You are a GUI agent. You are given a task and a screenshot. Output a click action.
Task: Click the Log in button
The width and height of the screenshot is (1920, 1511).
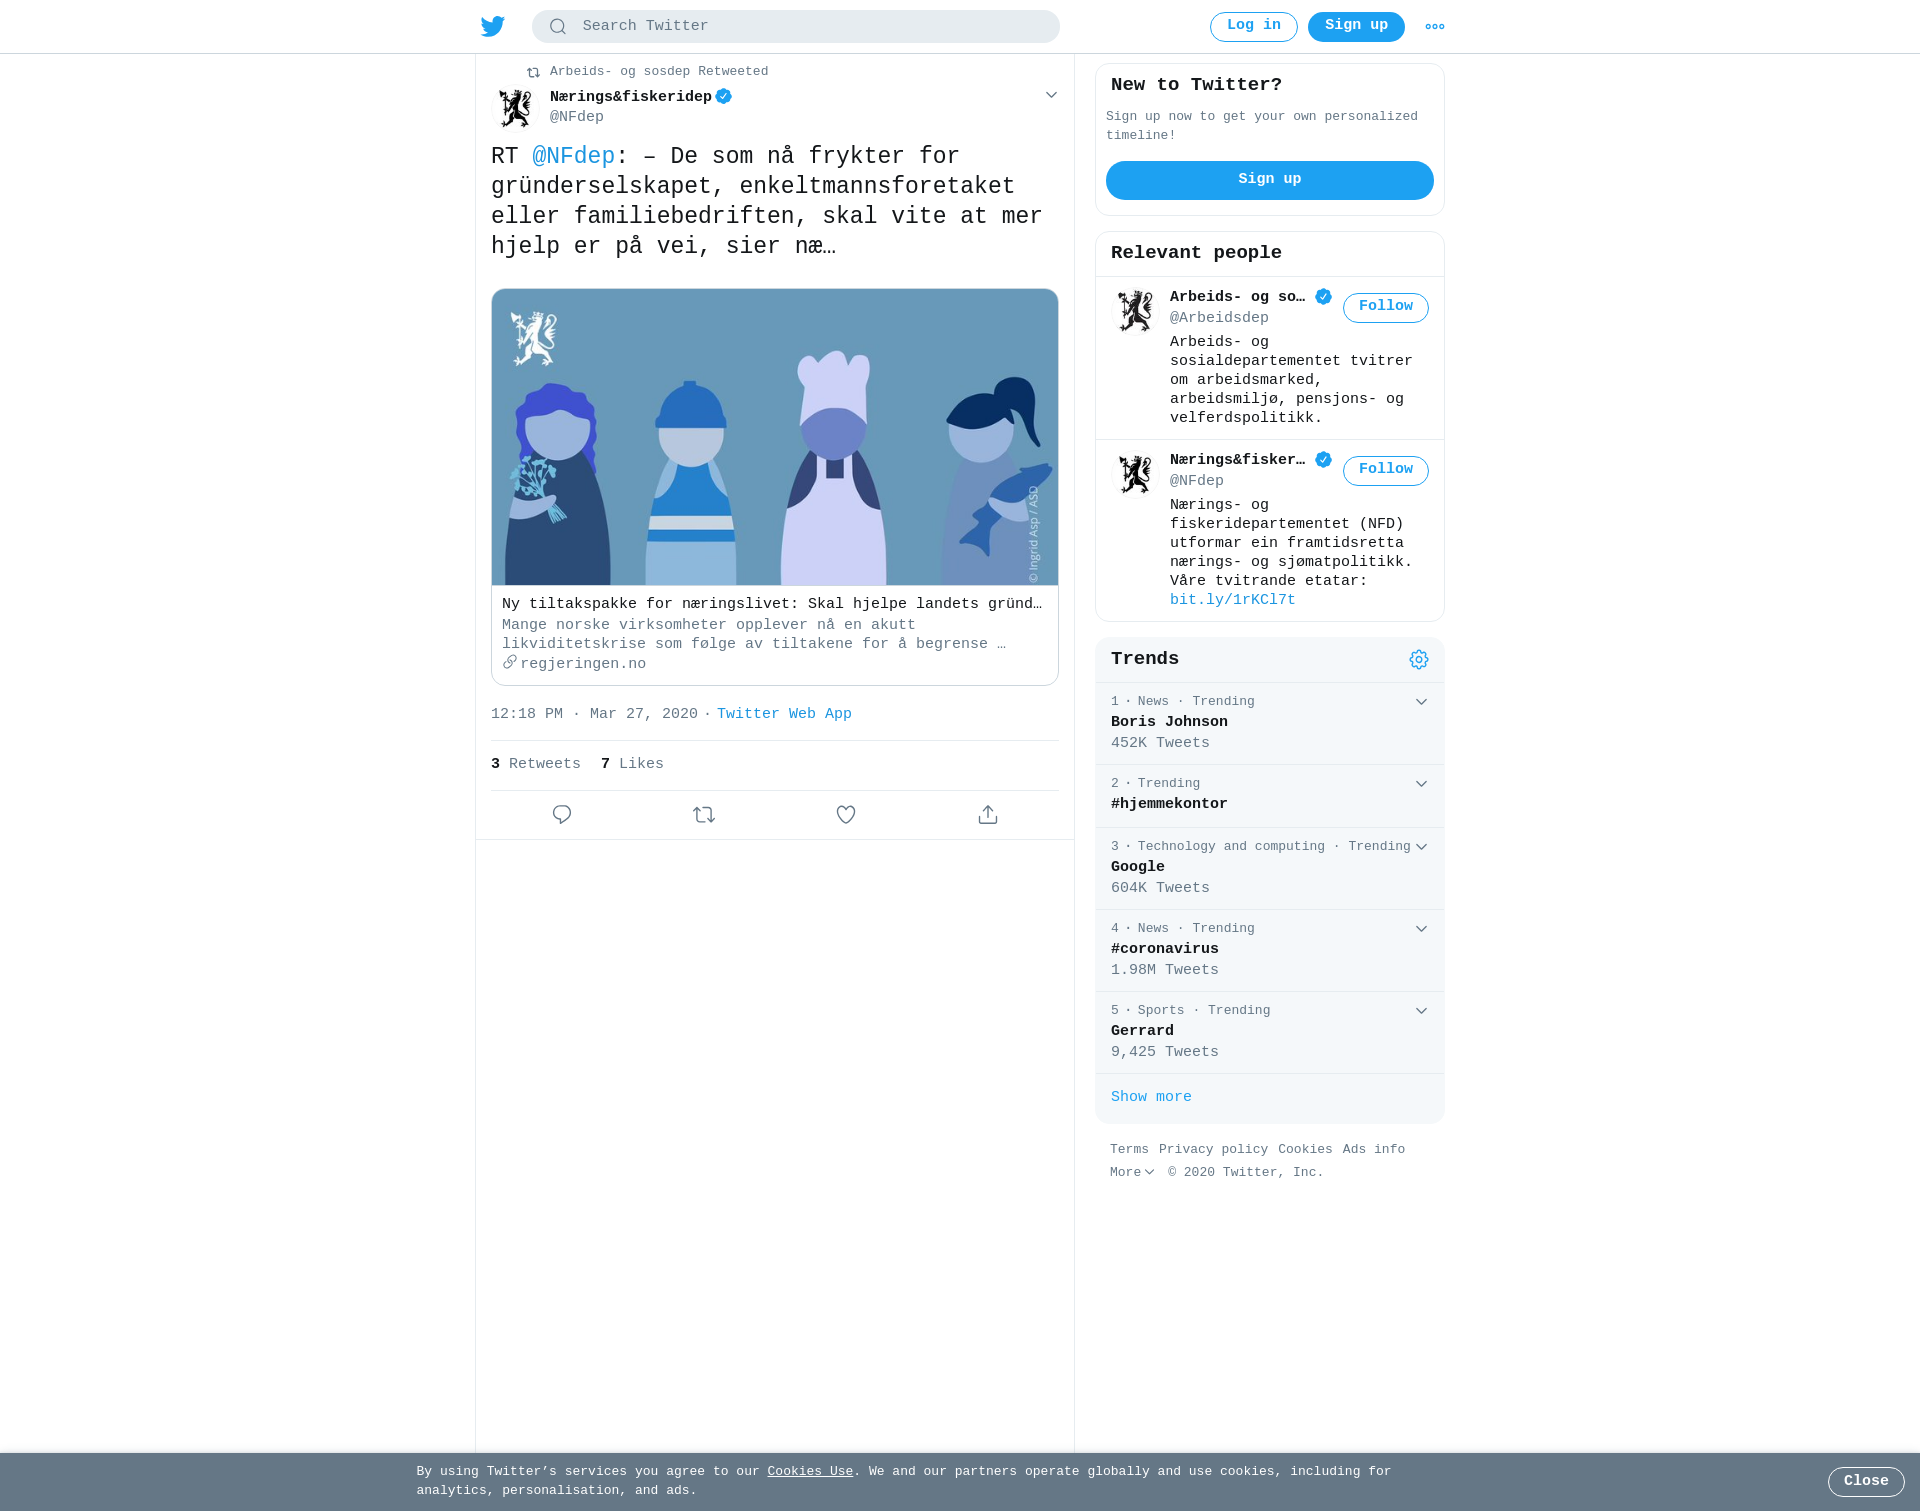click(x=1254, y=27)
